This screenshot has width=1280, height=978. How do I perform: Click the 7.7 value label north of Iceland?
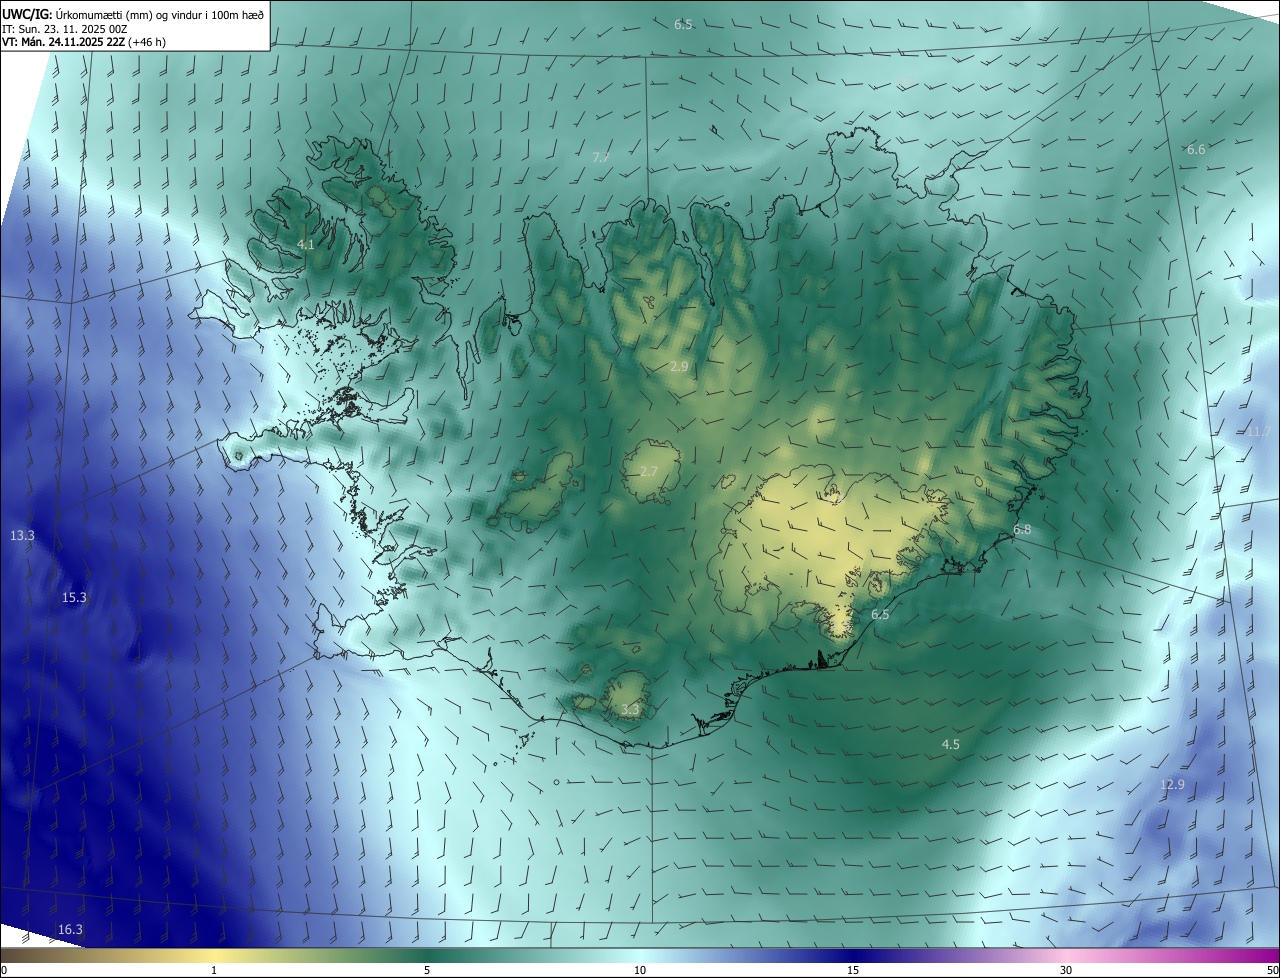point(601,157)
